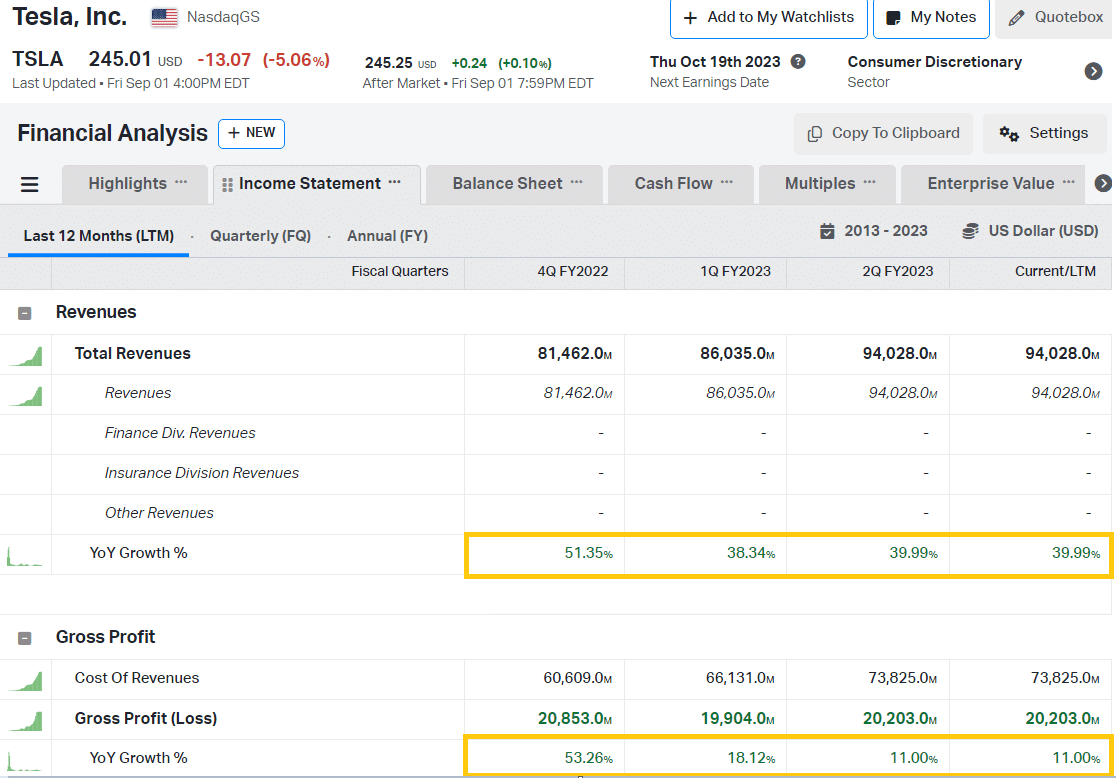The height and width of the screenshot is (778, 1116).
Task: Click the 18.12% gross profit growth value
Action: 751,758
